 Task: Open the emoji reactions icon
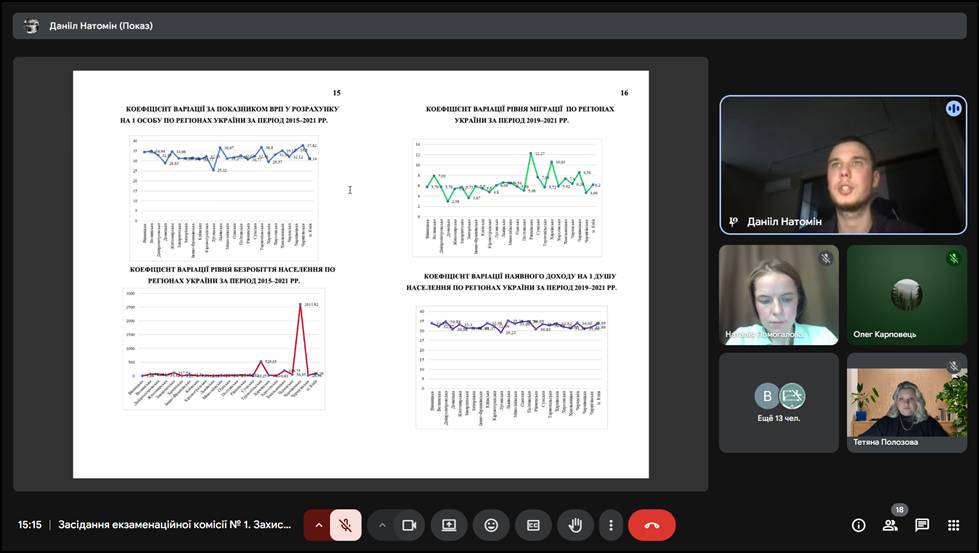(491, 525)
